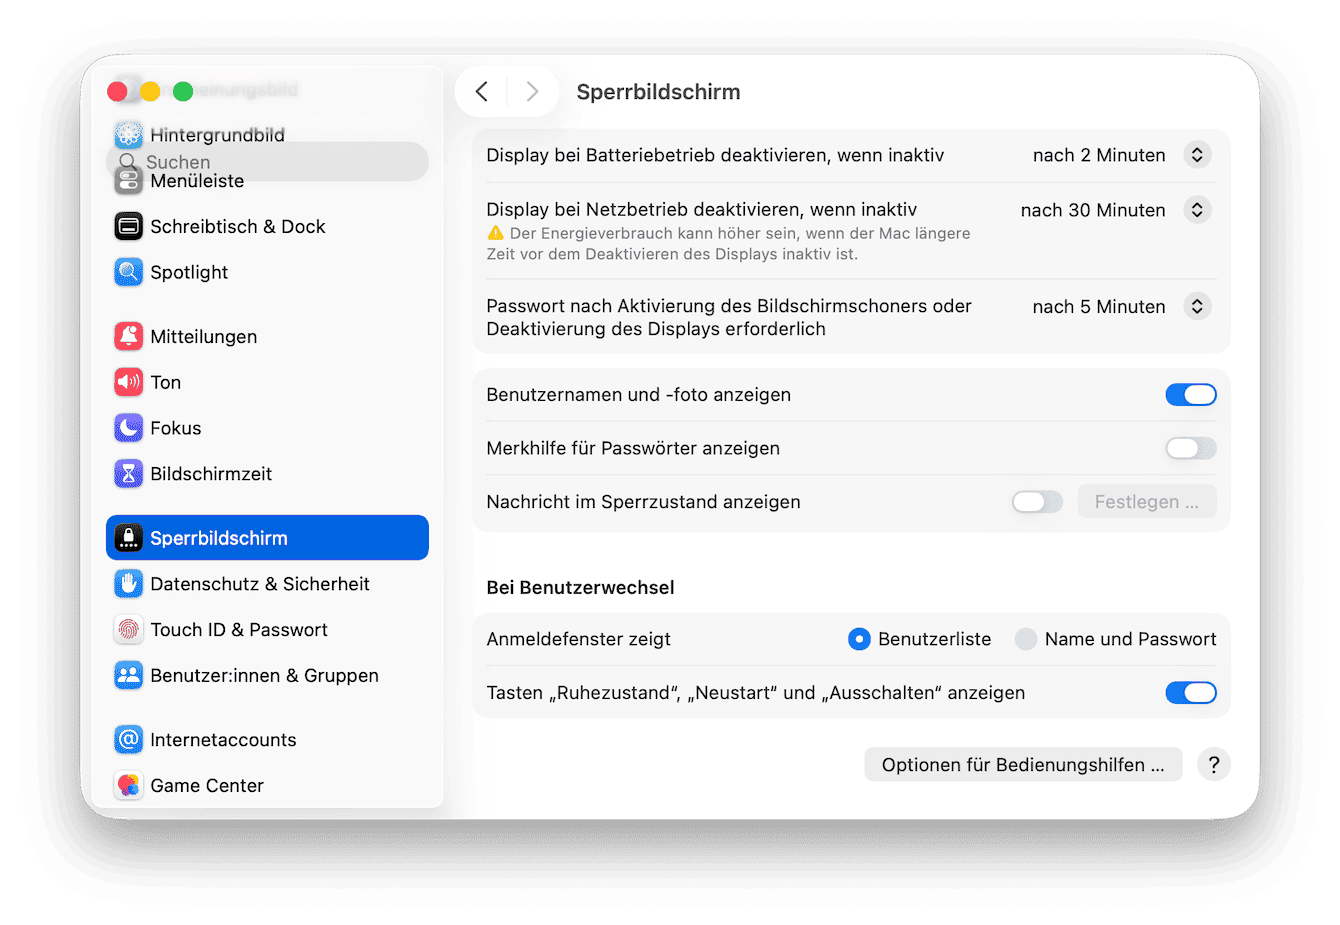Open Game Center settings pane

pos(267,786)
